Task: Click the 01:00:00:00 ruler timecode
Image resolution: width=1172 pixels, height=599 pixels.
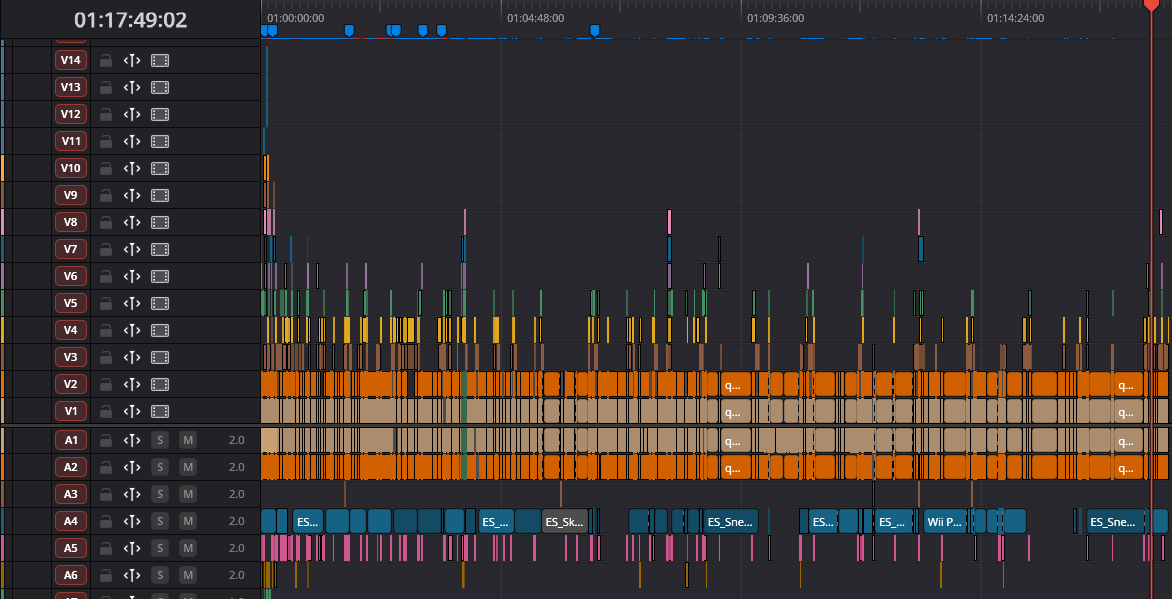Action: (295, 18)
